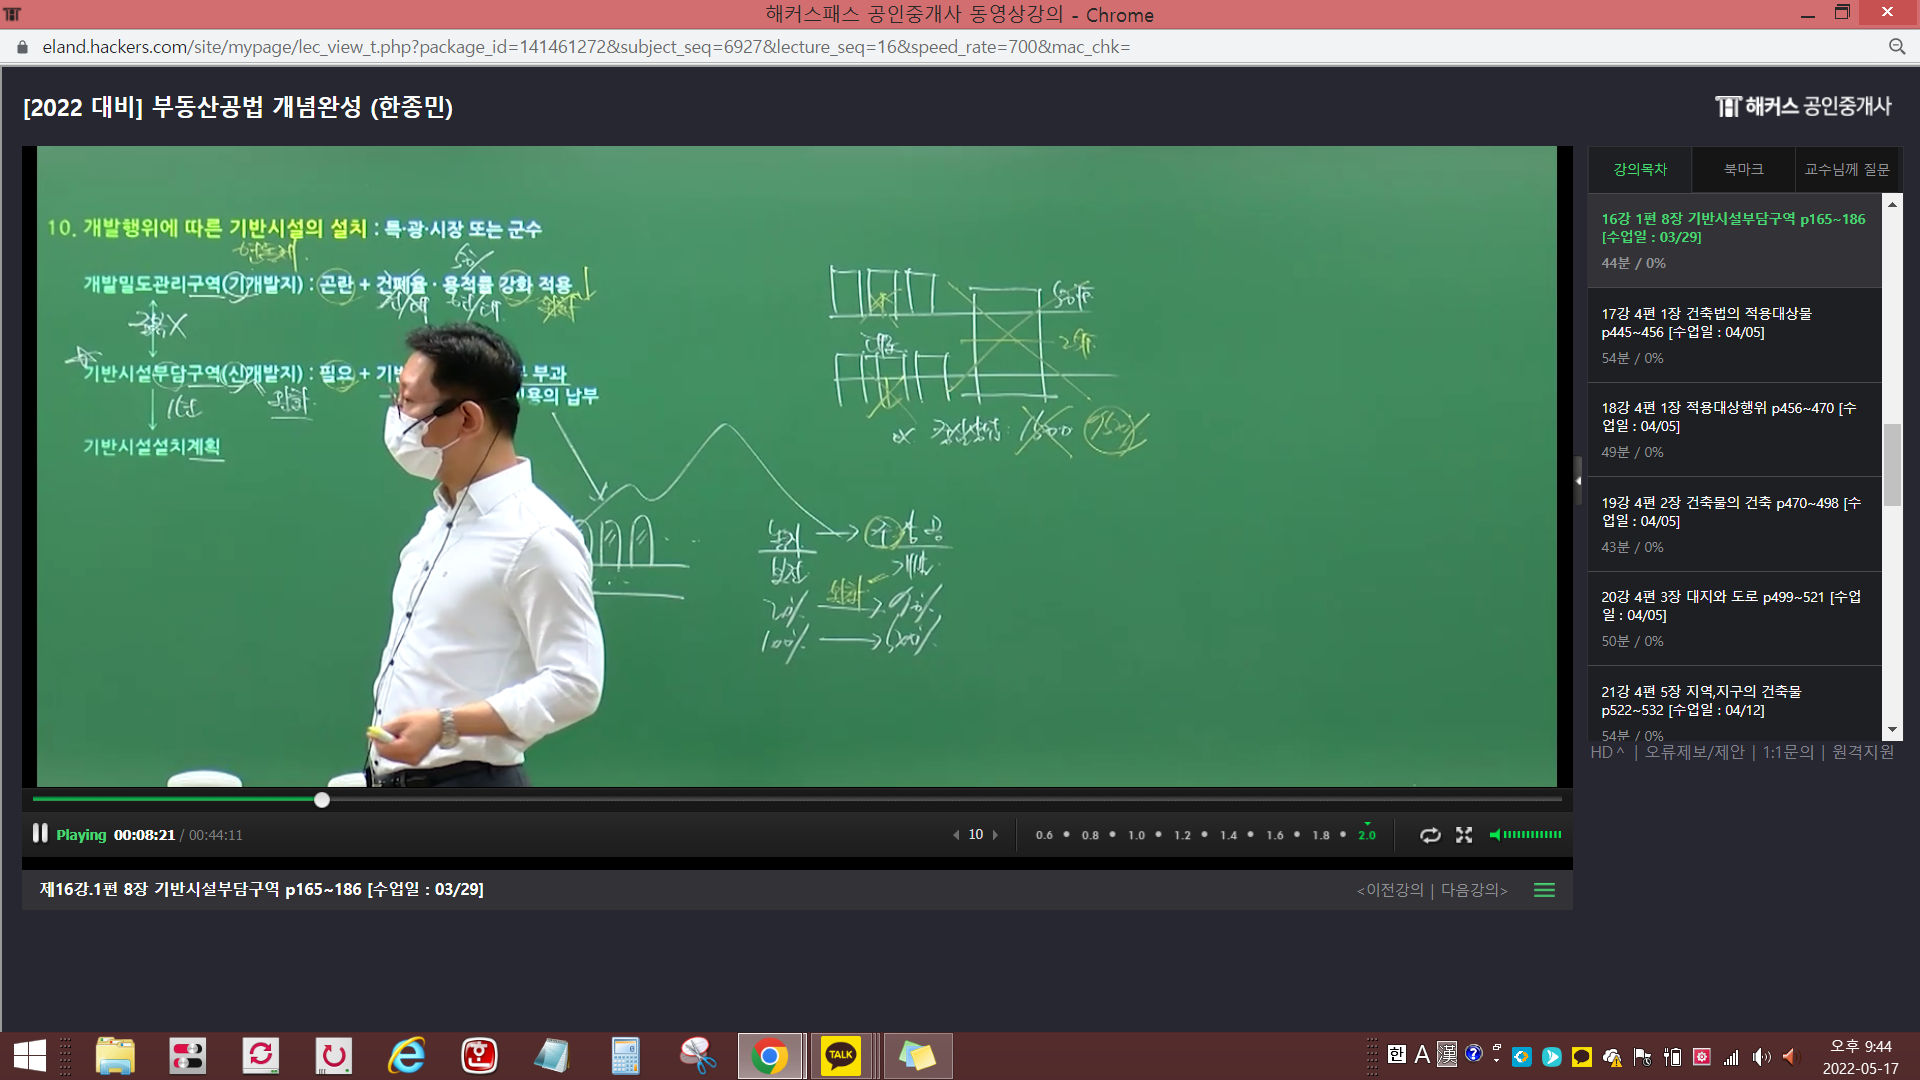The image size is (1920, 1080).
Task: Click the Hackers 공인중개사 logo
Action: [x=1803, y=106]
